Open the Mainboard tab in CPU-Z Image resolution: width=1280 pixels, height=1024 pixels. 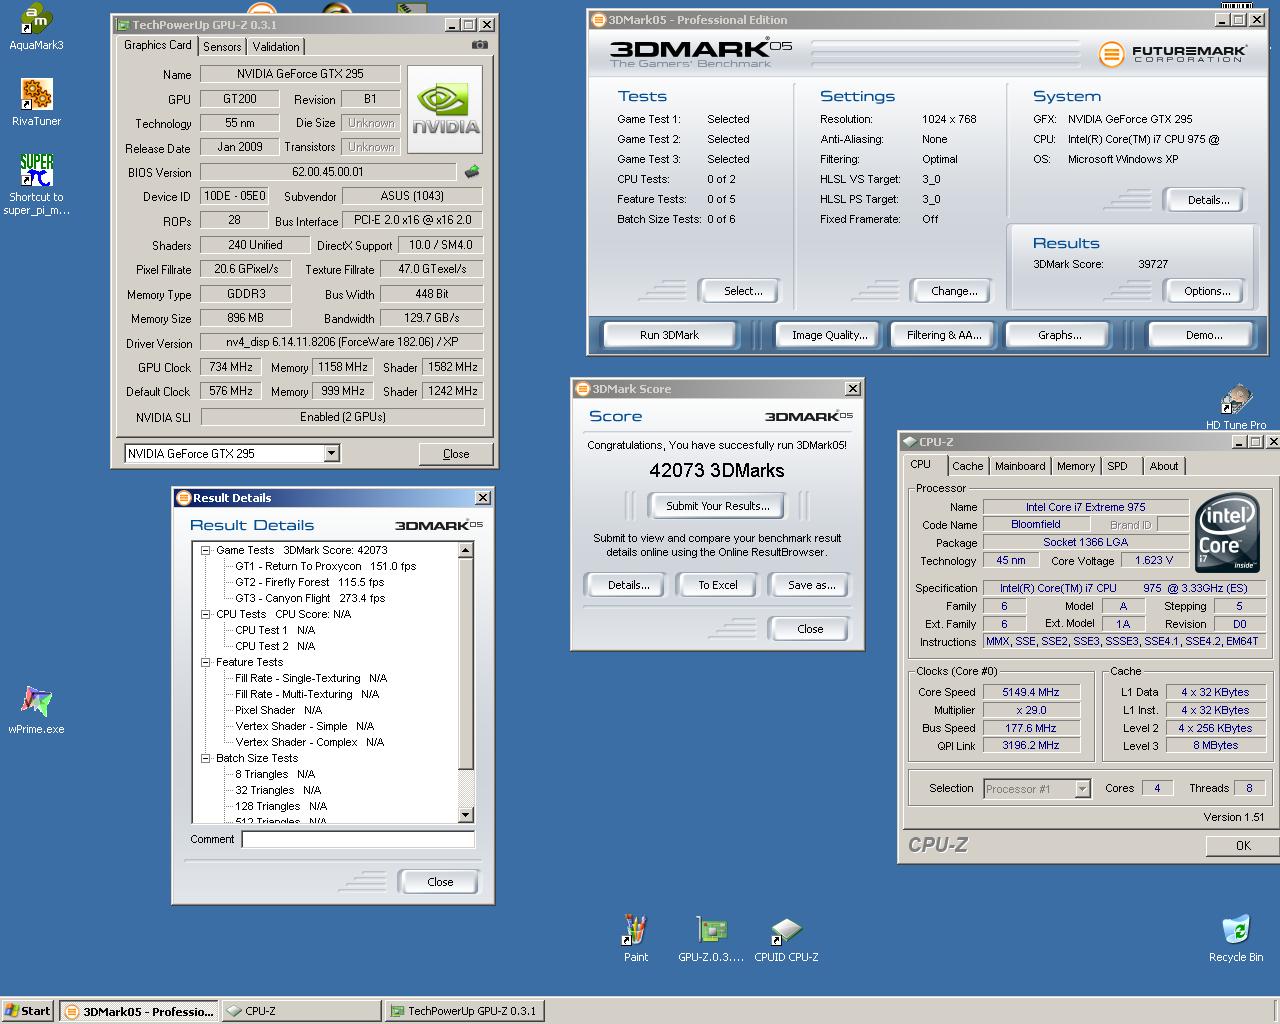(x=1020, y=466)
